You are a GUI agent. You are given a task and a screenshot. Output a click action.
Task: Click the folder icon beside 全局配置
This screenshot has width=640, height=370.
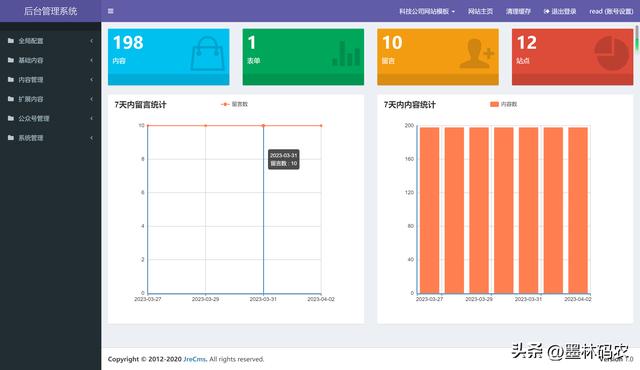coord(11,41)
